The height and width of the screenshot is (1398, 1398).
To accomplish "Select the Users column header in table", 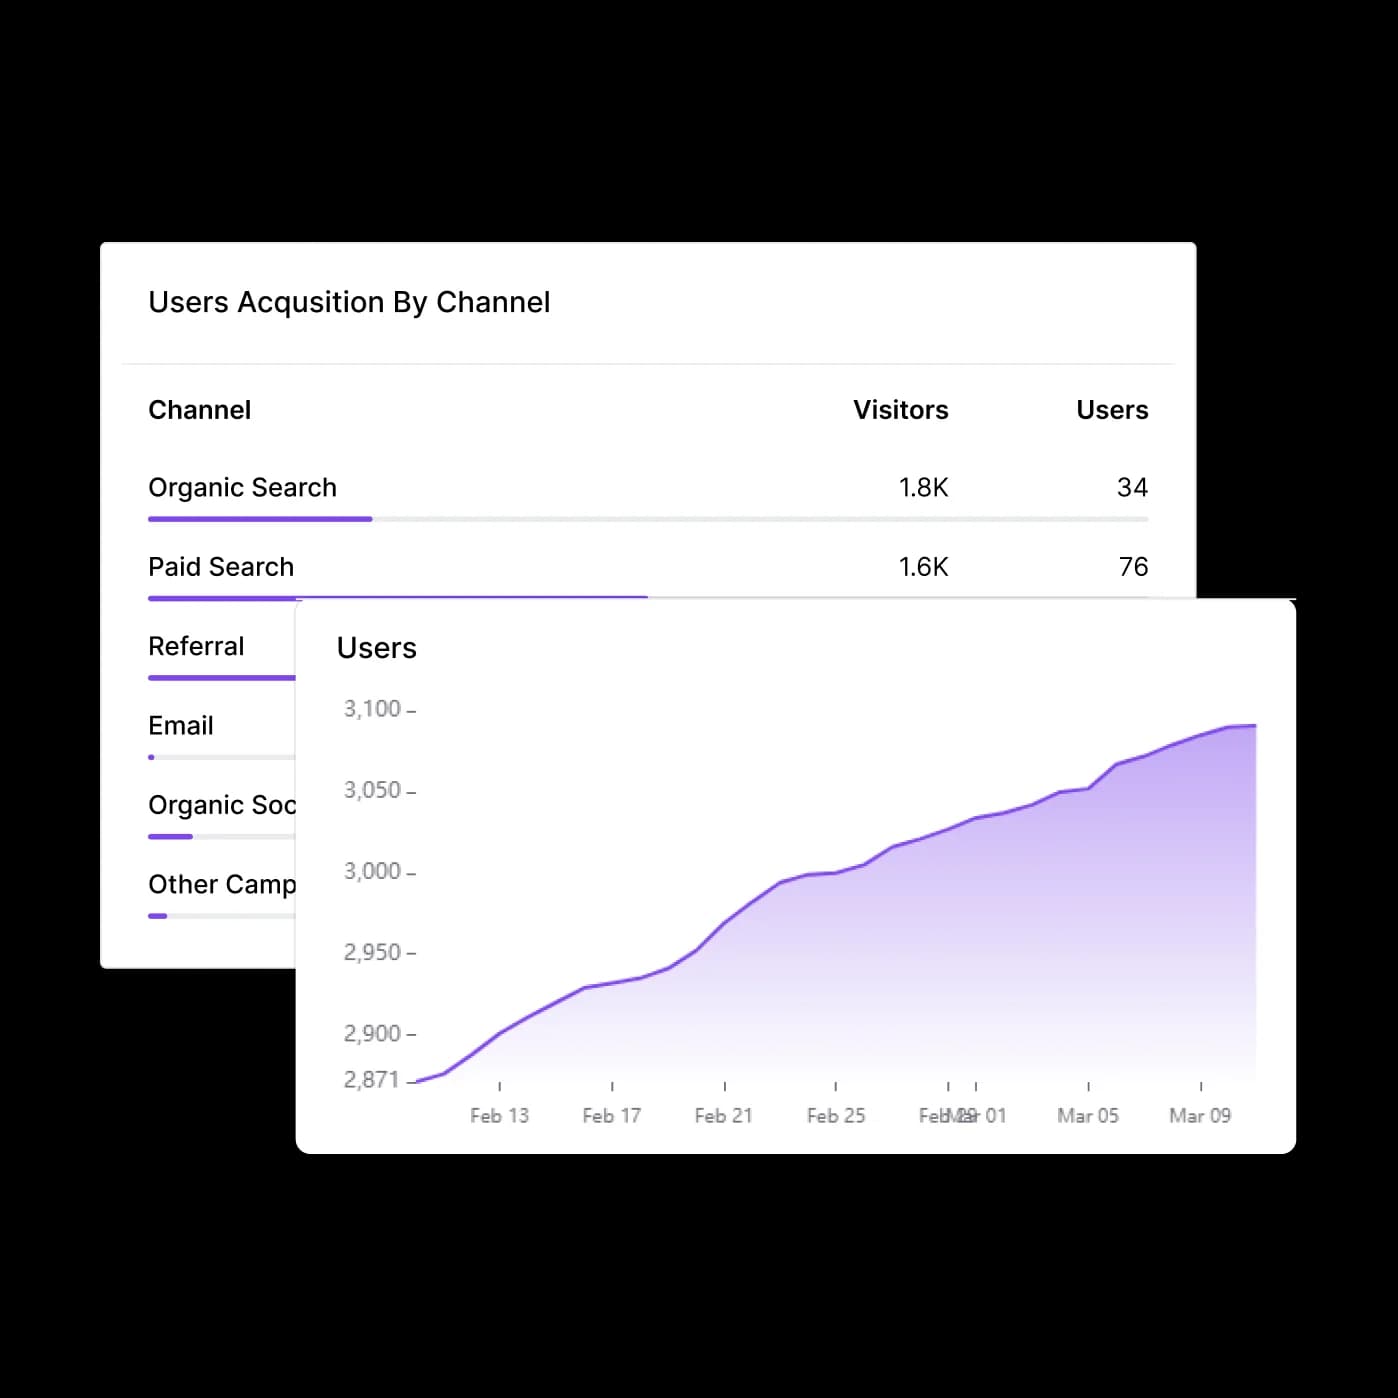I will click(x=1111, y=410).
